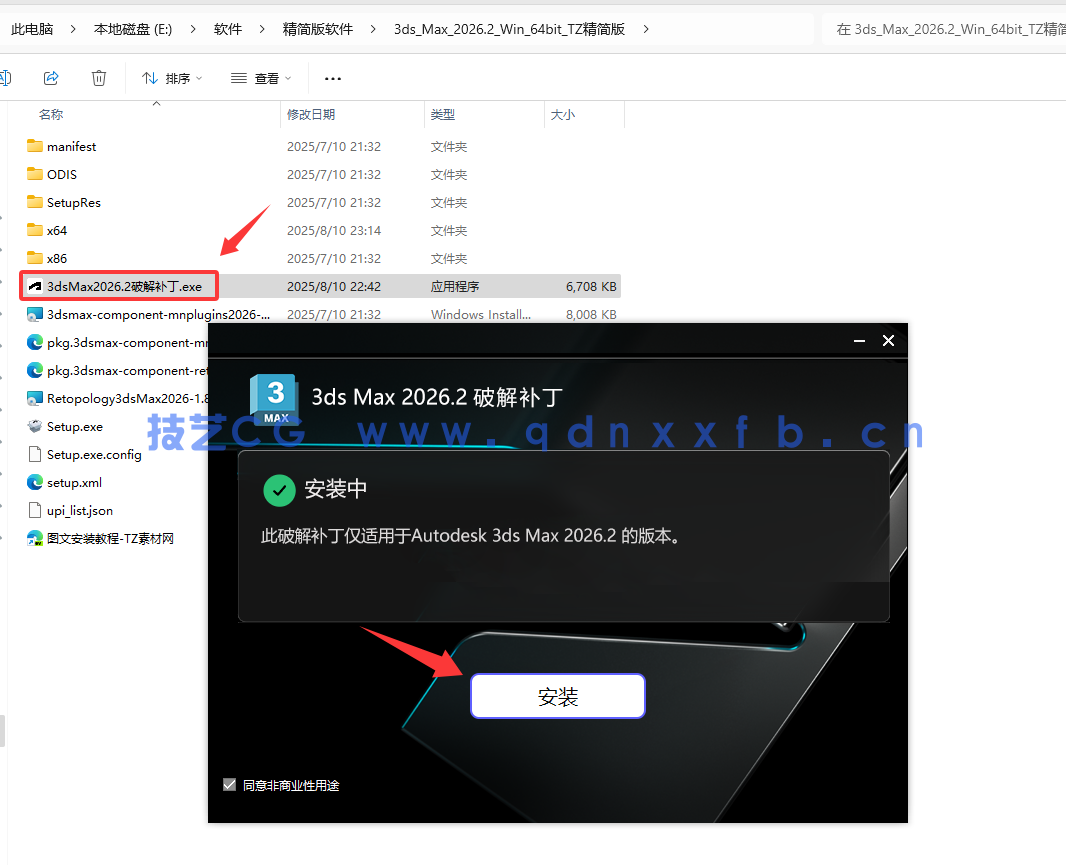Screen dimensions: 1066x865
Task: Click the 3dsMax2026.2破解补丁.exe program icon
Action: click(34, 286)
